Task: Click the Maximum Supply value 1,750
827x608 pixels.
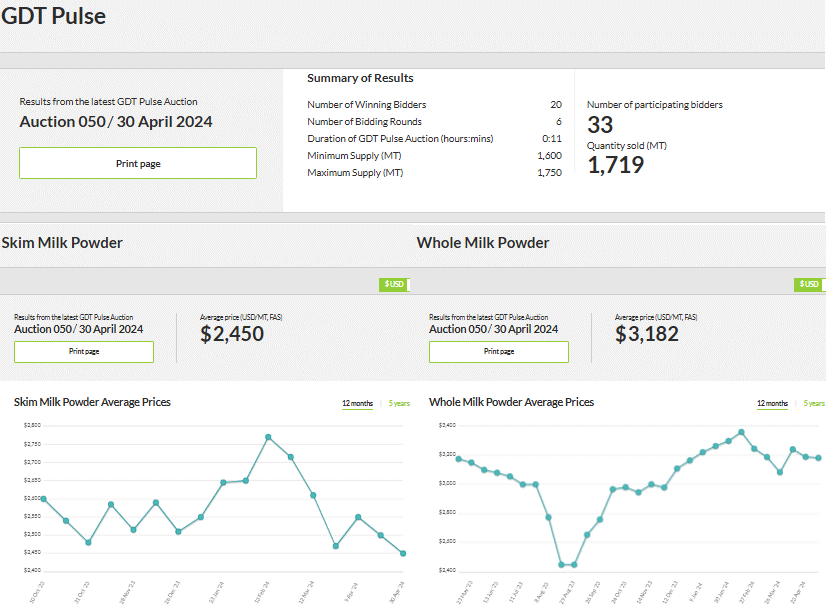Action: coord(550,172)
